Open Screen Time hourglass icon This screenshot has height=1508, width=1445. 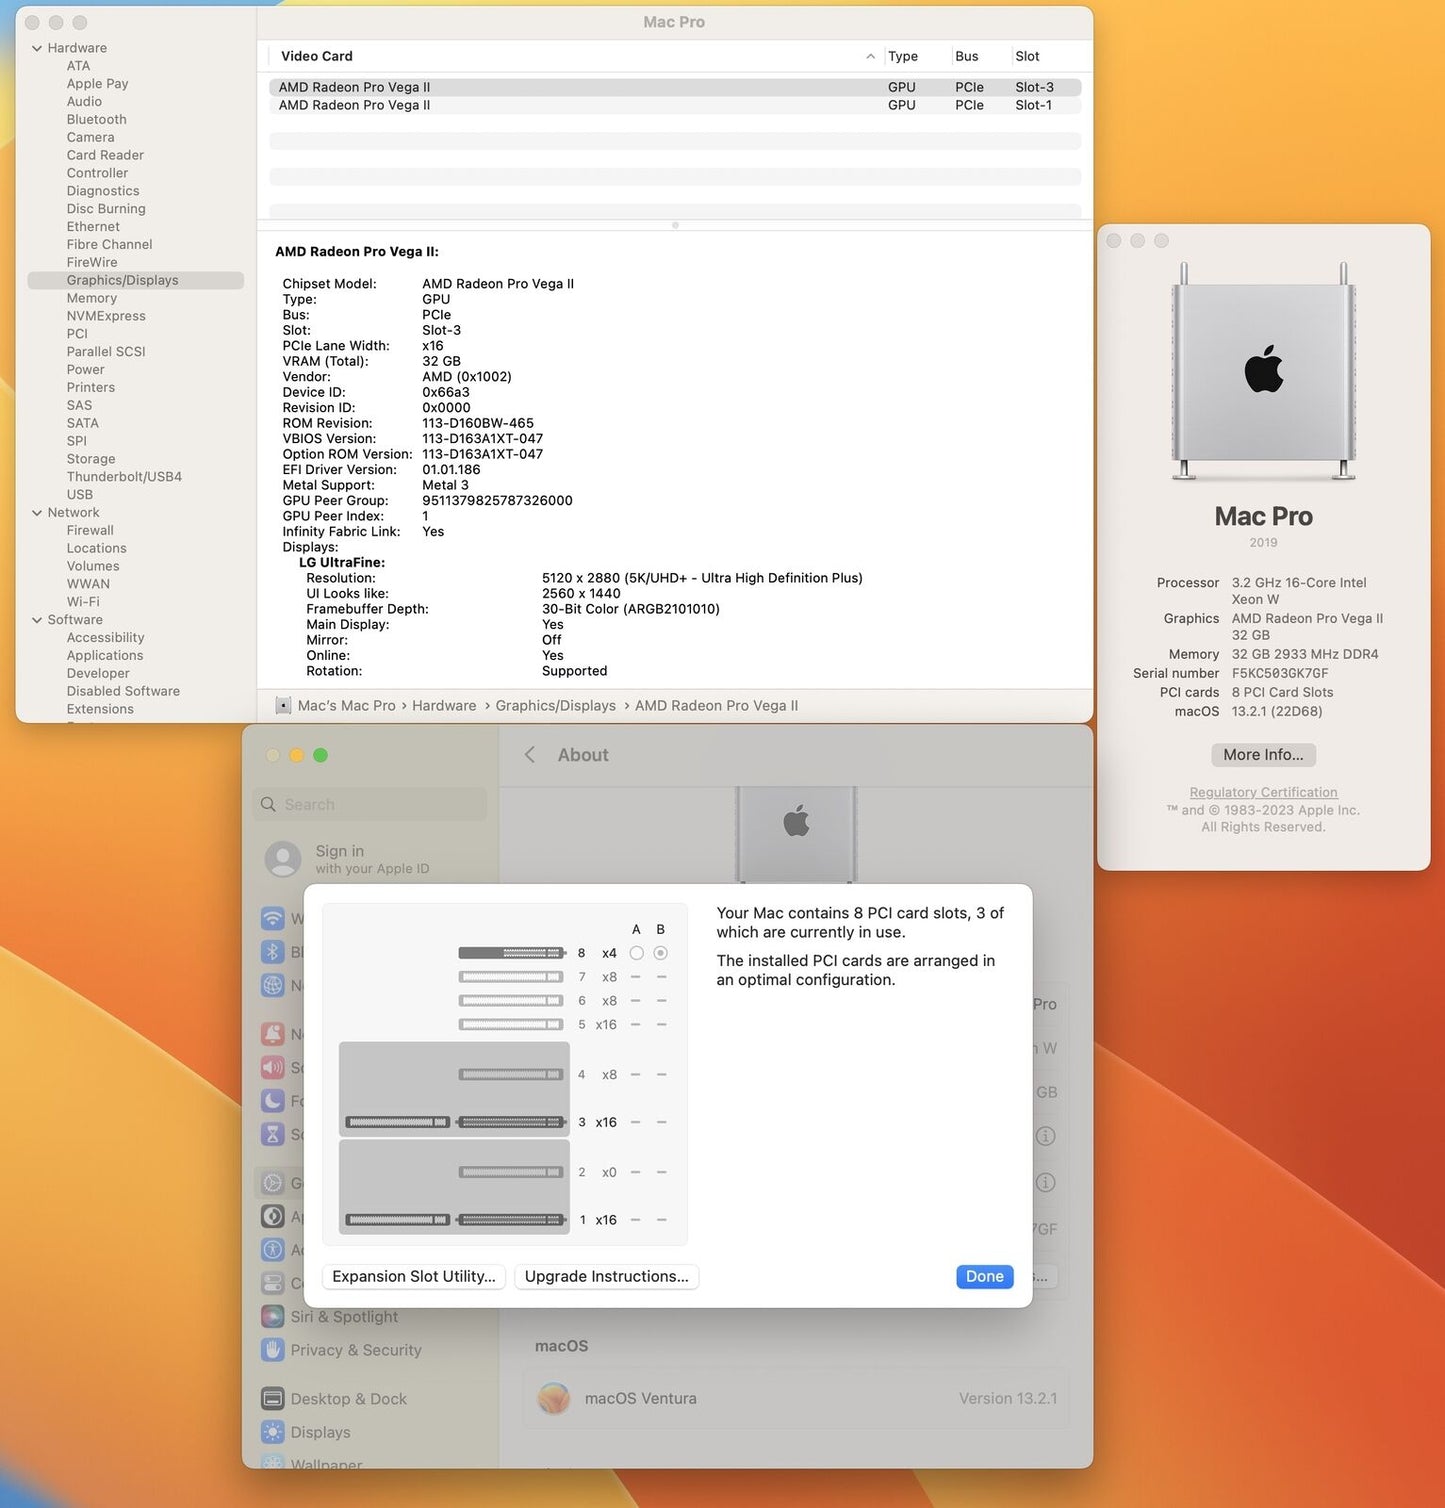pos(272,1135)
